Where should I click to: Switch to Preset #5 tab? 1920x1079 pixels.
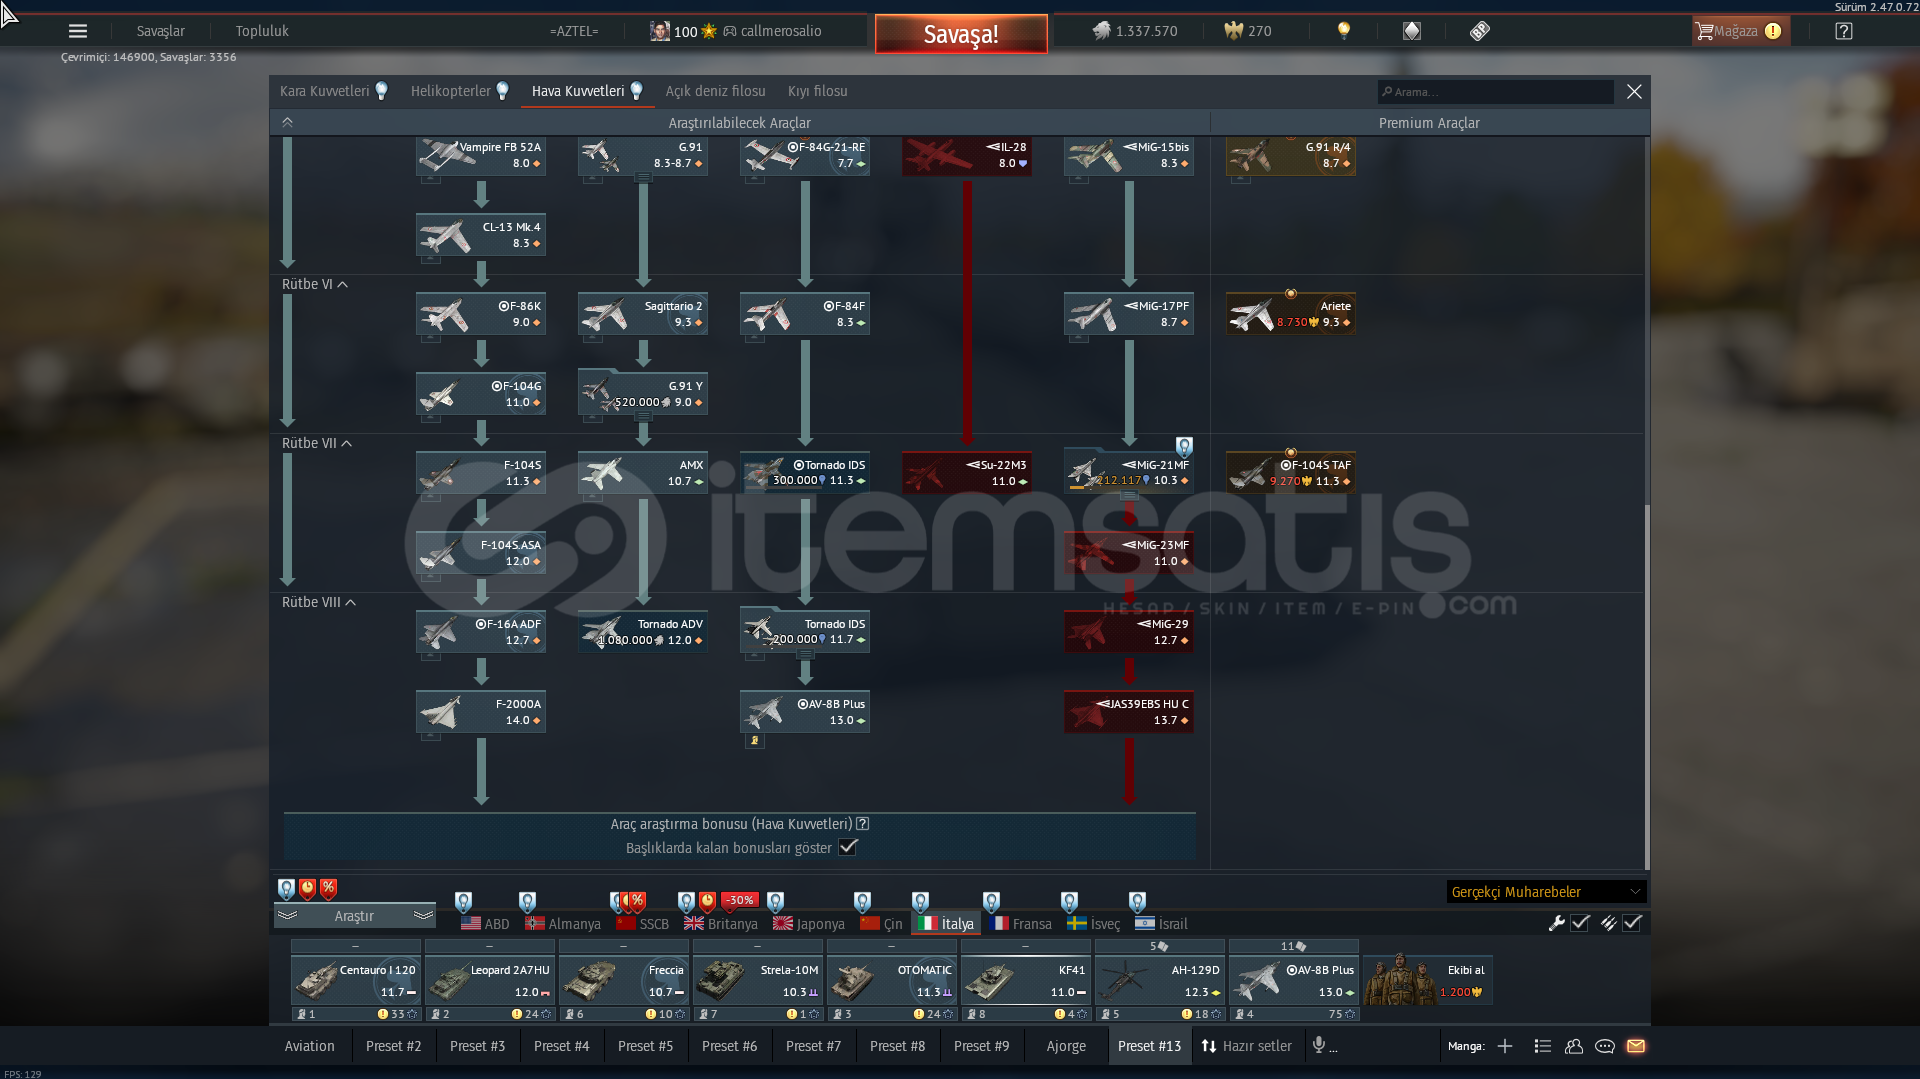(x=646, y=1046)
